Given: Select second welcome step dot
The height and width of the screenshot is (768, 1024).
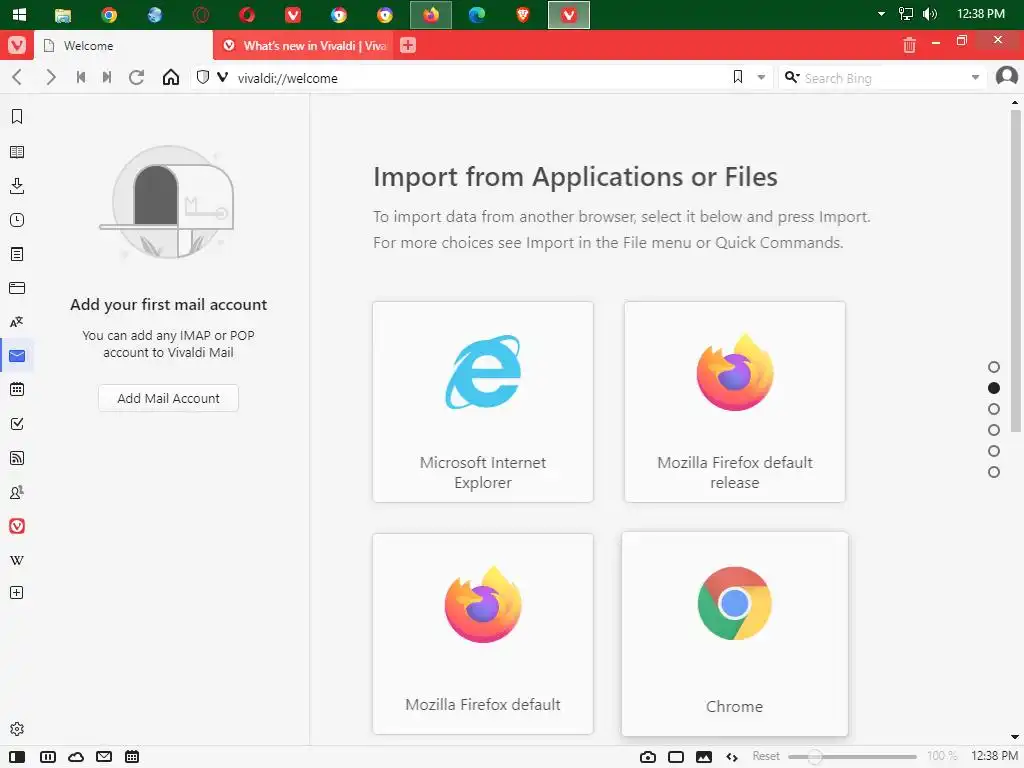Looking at the screenshot, I should pos(994,388).
